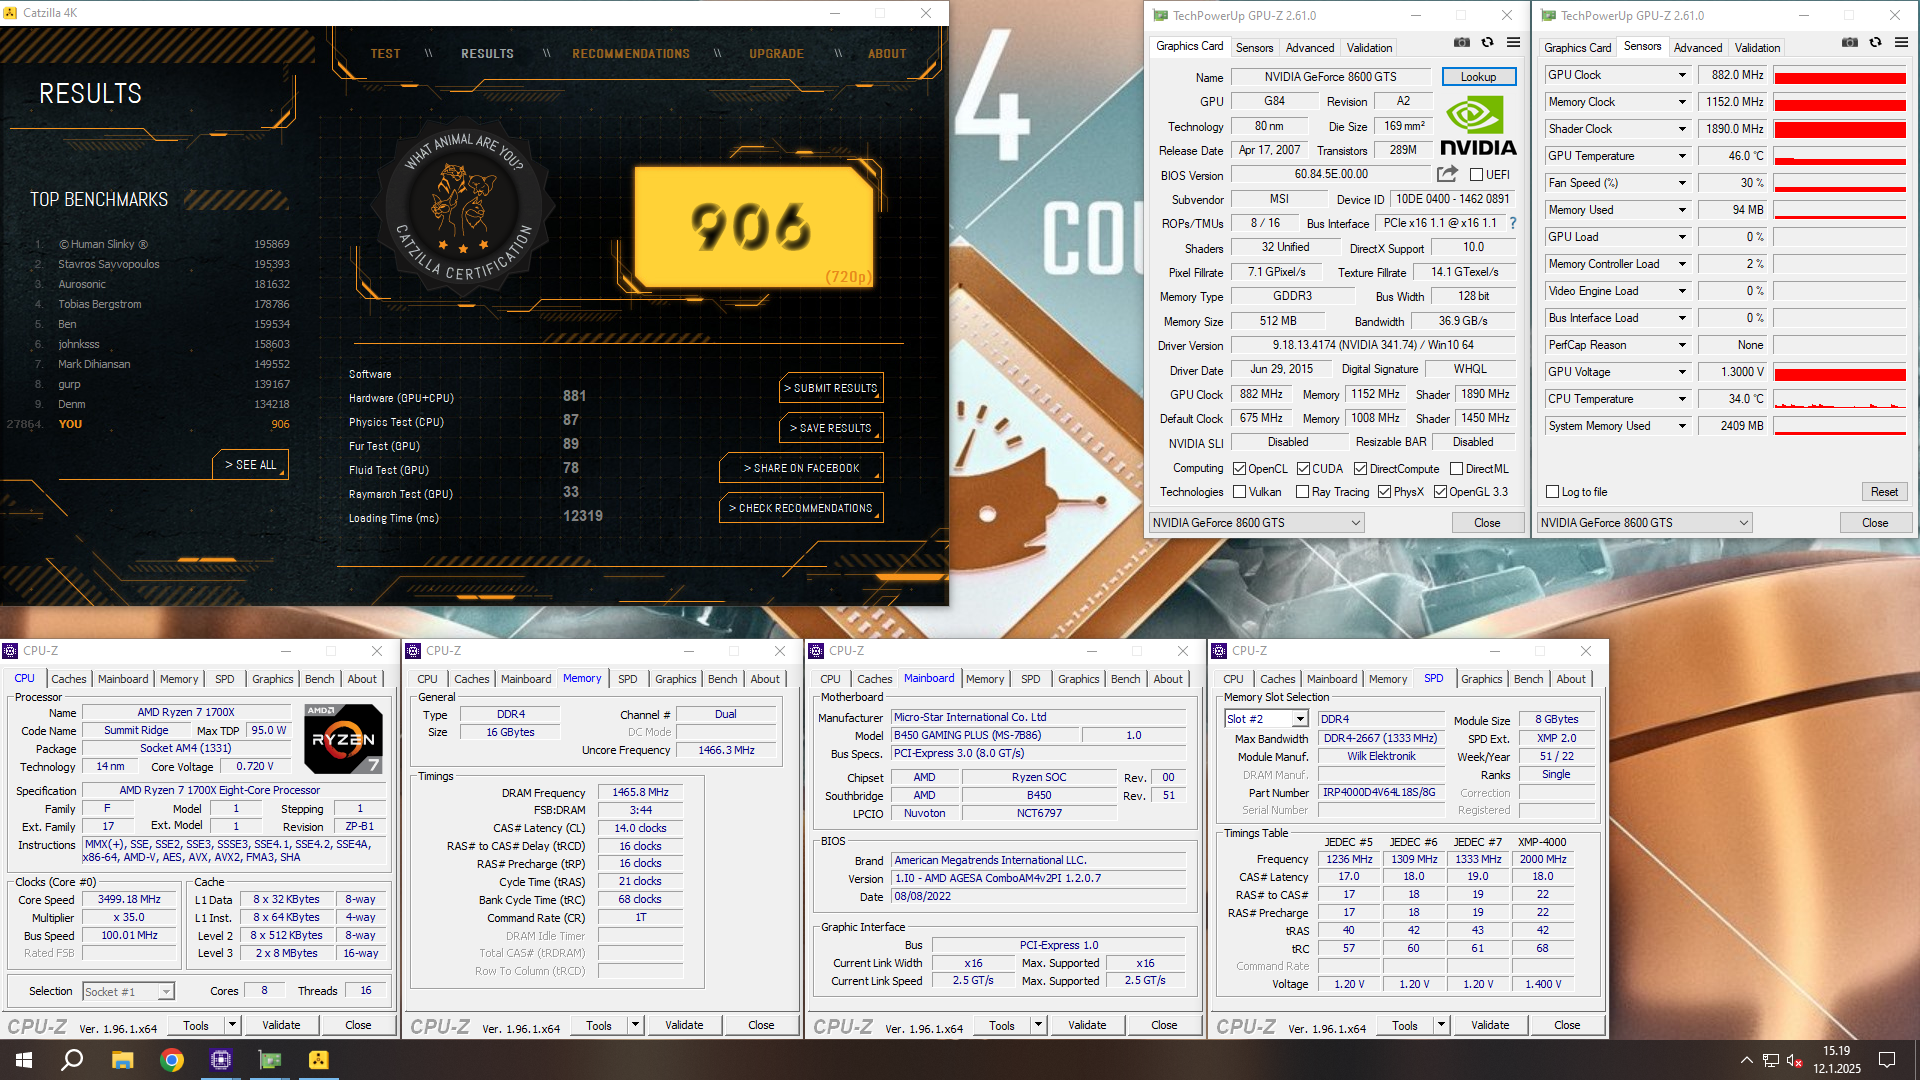Viewport: 1920px width, 1080px height.
Task: Click muted volume icon in system tray
Action: tap(1794, 1060)
